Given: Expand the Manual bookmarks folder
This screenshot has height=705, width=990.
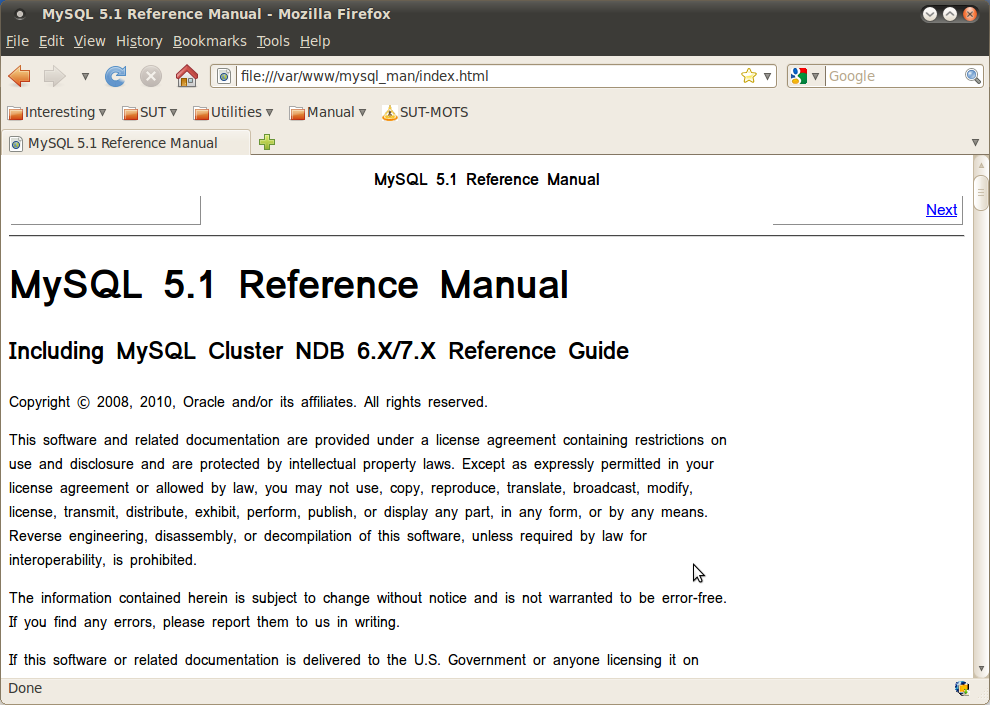Looking at the screenshot, I should click(x=327, y=112).
